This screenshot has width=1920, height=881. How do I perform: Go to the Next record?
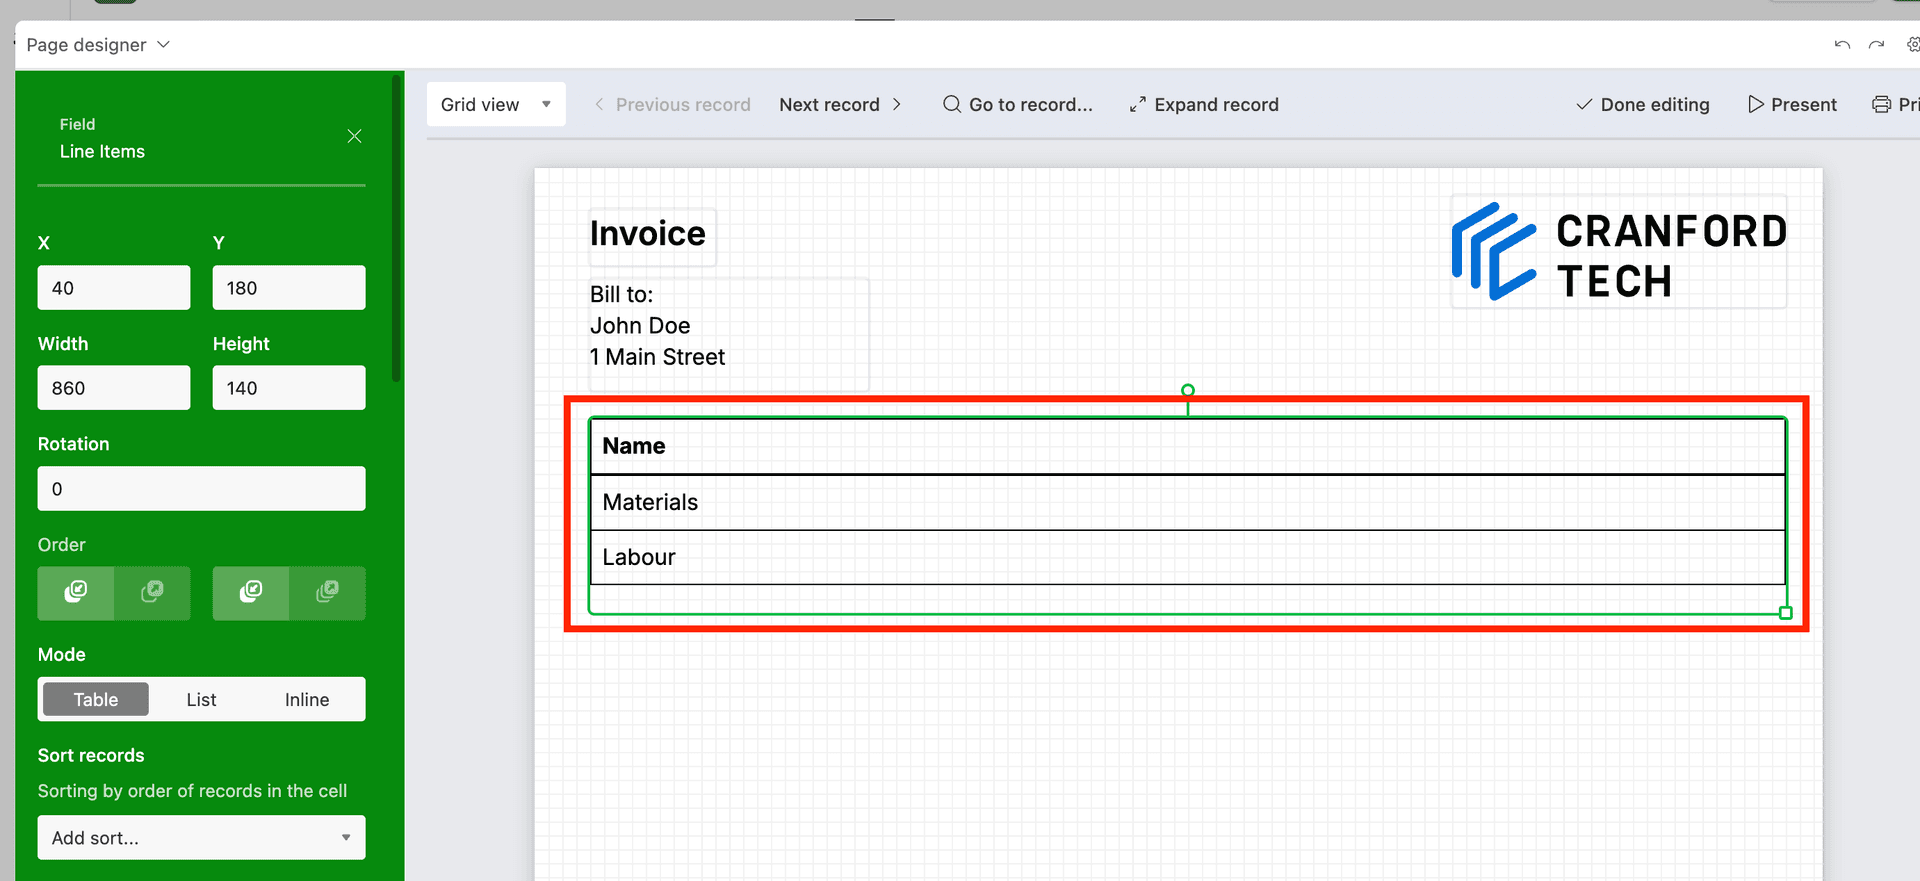pos(840,104)
